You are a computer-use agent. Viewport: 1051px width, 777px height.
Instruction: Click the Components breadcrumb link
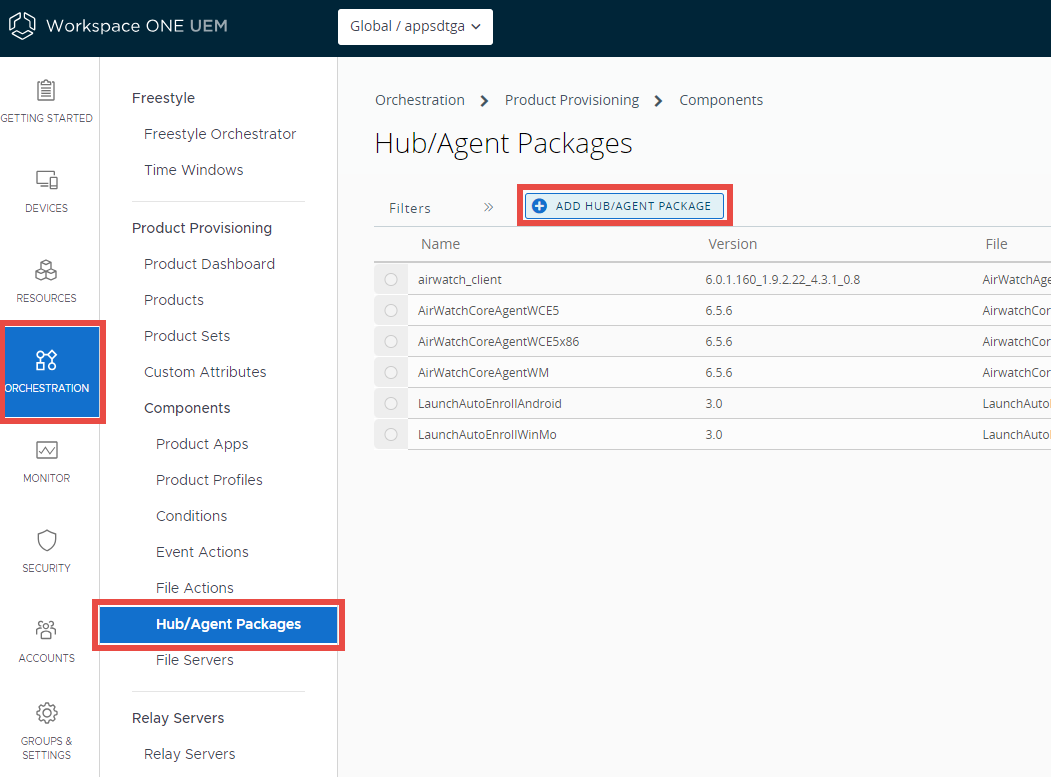tap(721, 101)
